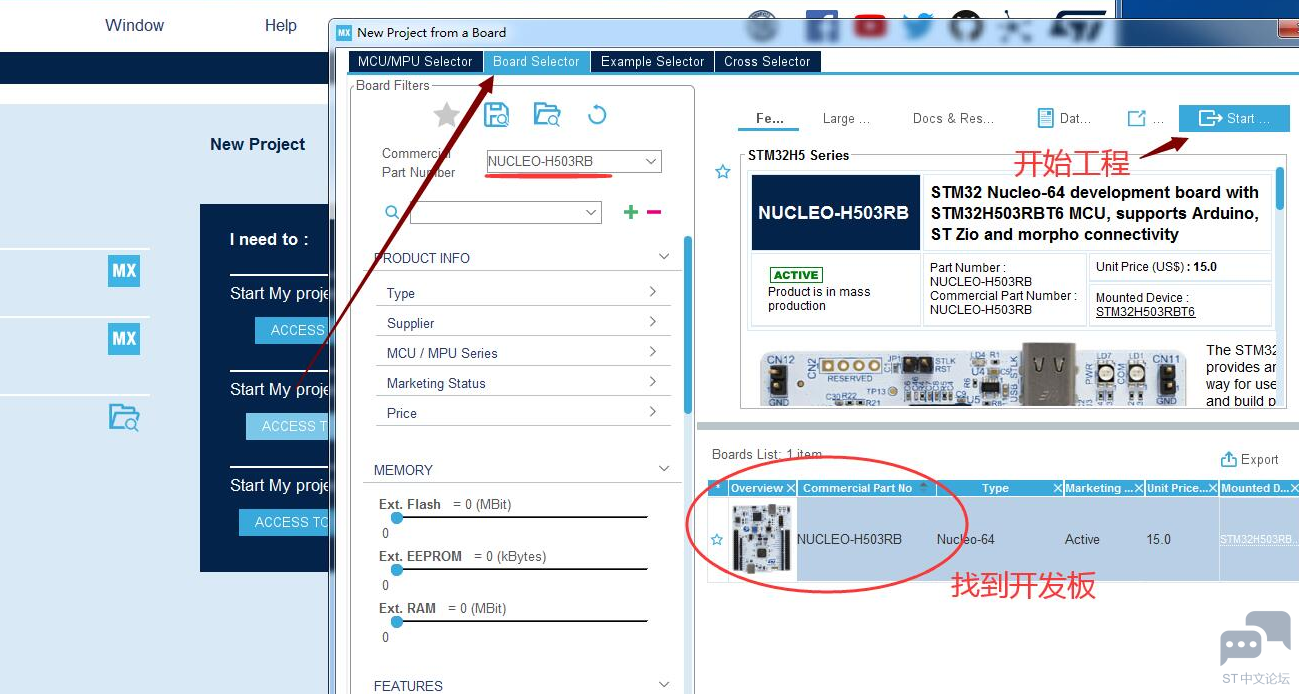
Task: Open the Docs & Resources detail tab
Action: pyautogui.click(x=953, y=118)
